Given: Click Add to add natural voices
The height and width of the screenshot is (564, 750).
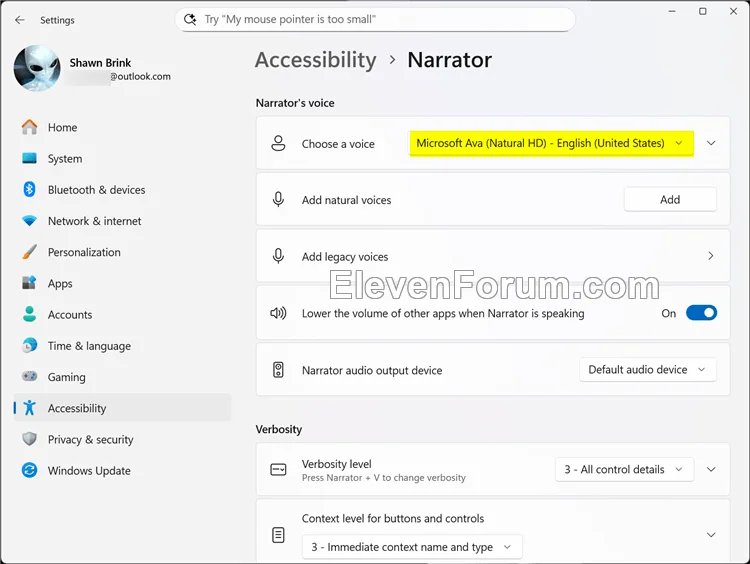Looking at the screenshot, I should tap(670, 199).
